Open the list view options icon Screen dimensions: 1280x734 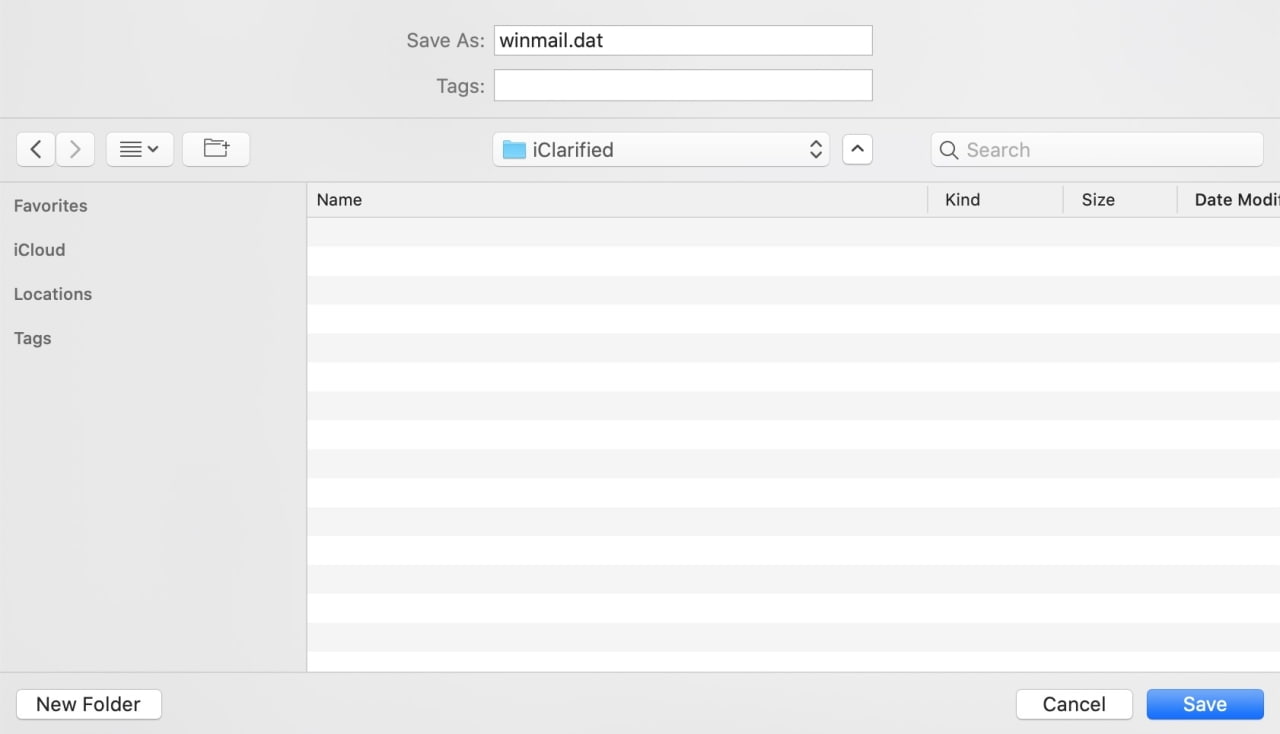[133, 148]
